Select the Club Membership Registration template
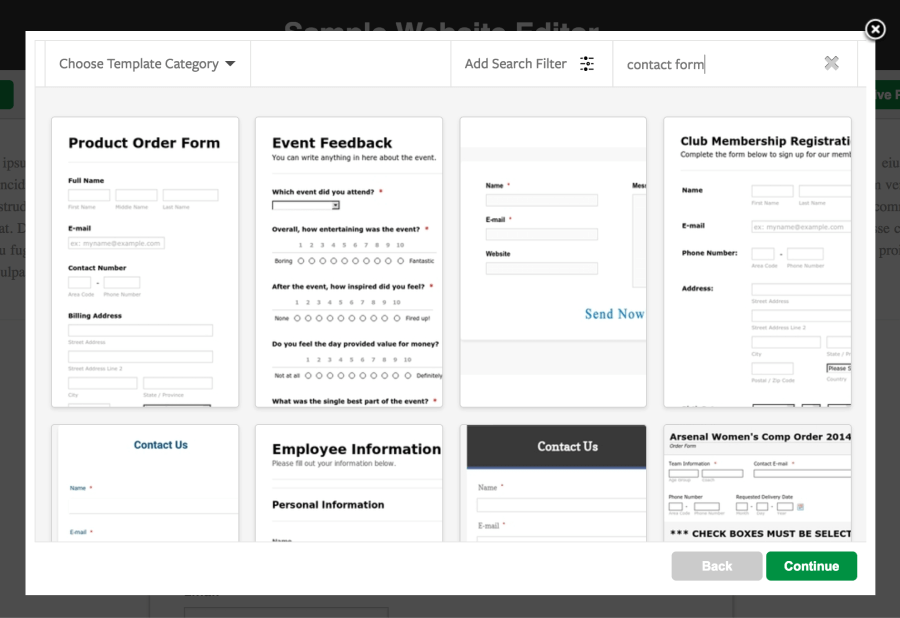This screenshot has width=900, height=618. pyautogui.click(x=758, y=262)
